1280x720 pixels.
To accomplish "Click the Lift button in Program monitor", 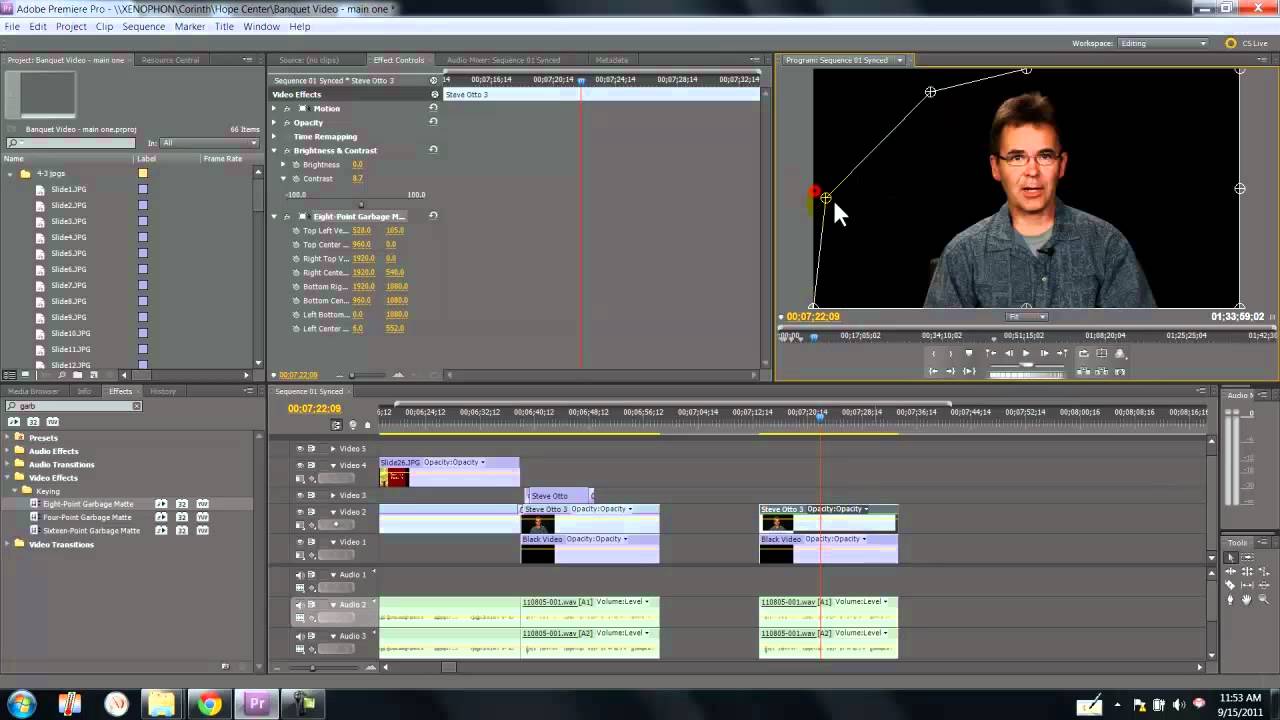I will [x=1083, y=371].
